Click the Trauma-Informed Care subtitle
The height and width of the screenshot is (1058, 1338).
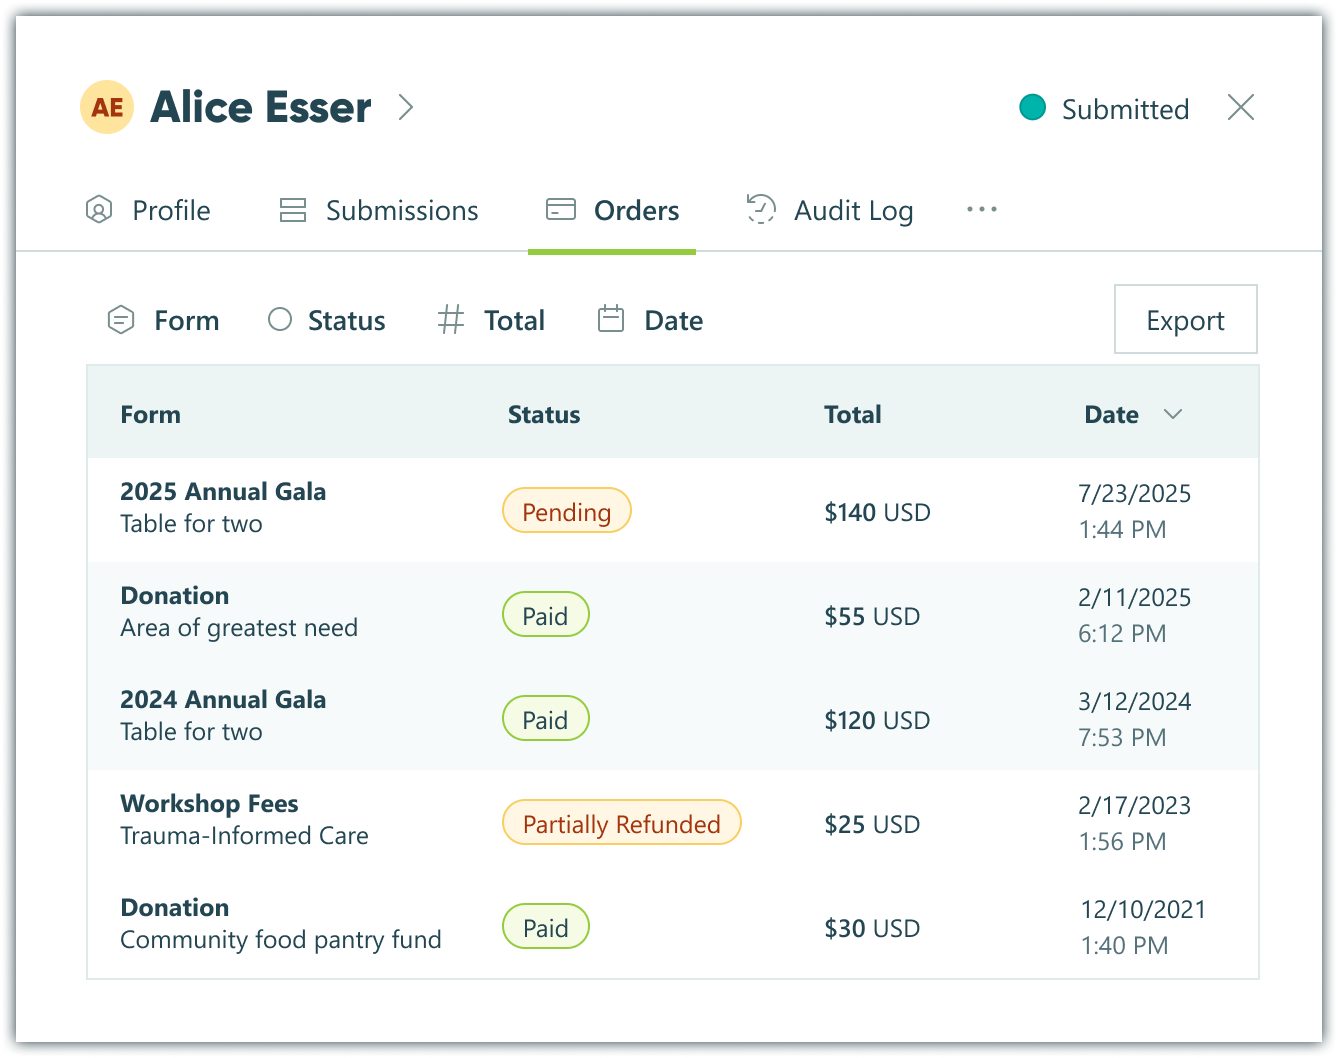pyautogui.click(x=244, y=835)
